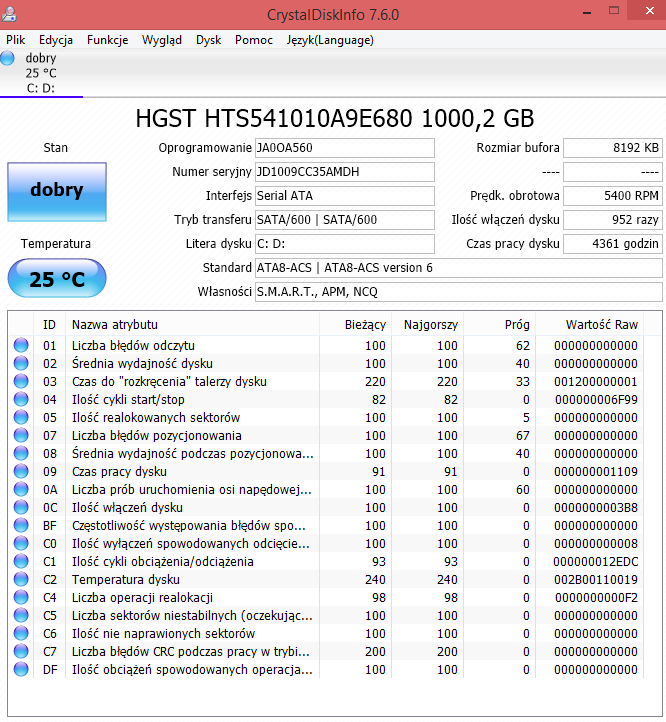The height and width of the screenshot is (722, 666).
Task: Click status icon for attribute 05
Action: pos(21,417)
